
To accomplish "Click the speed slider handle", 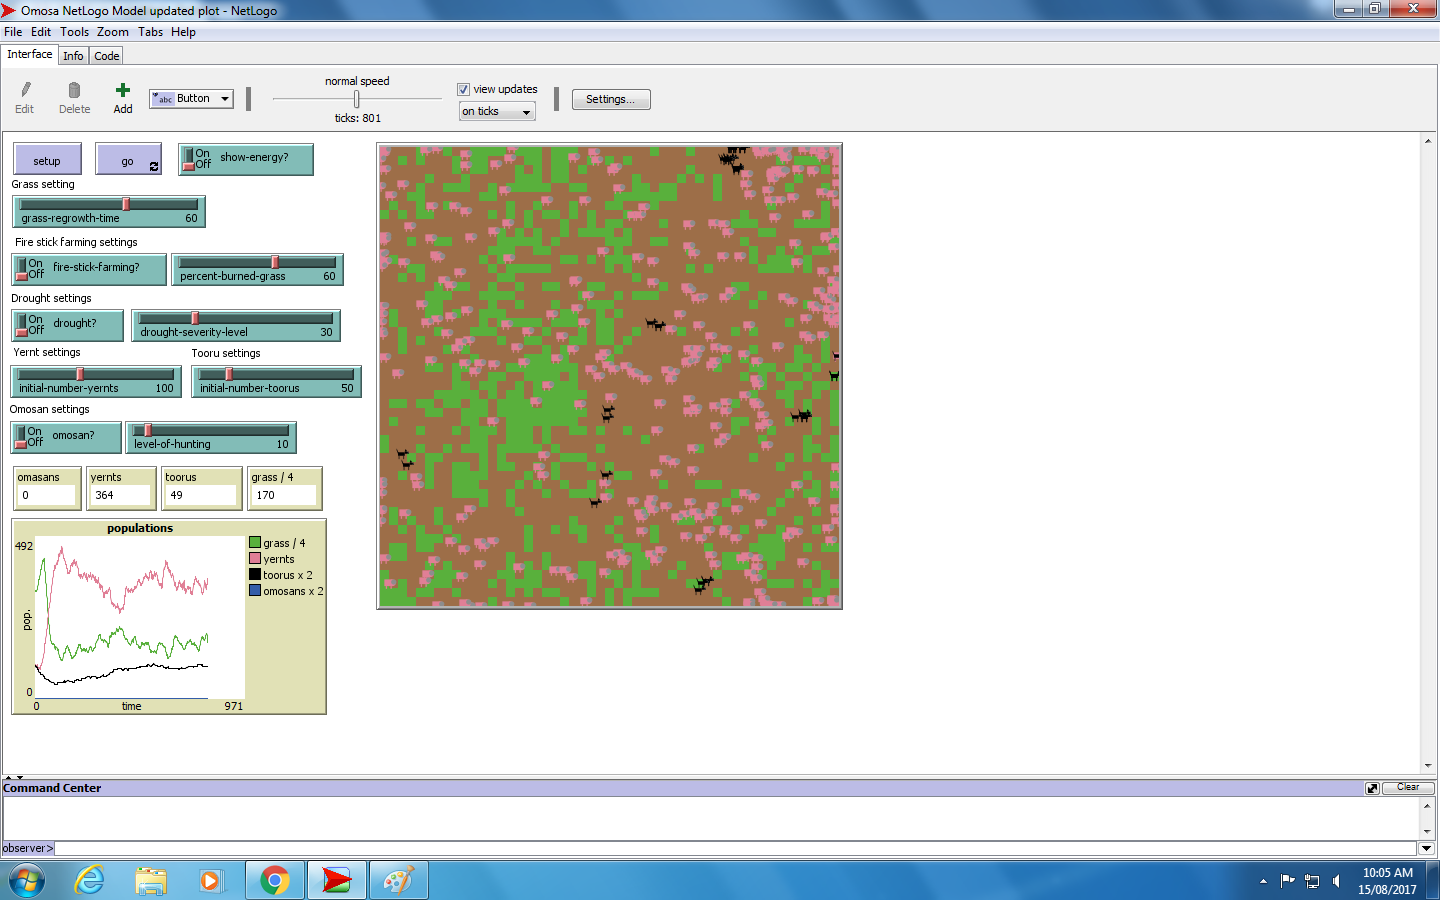I will (x=357, y=98).
